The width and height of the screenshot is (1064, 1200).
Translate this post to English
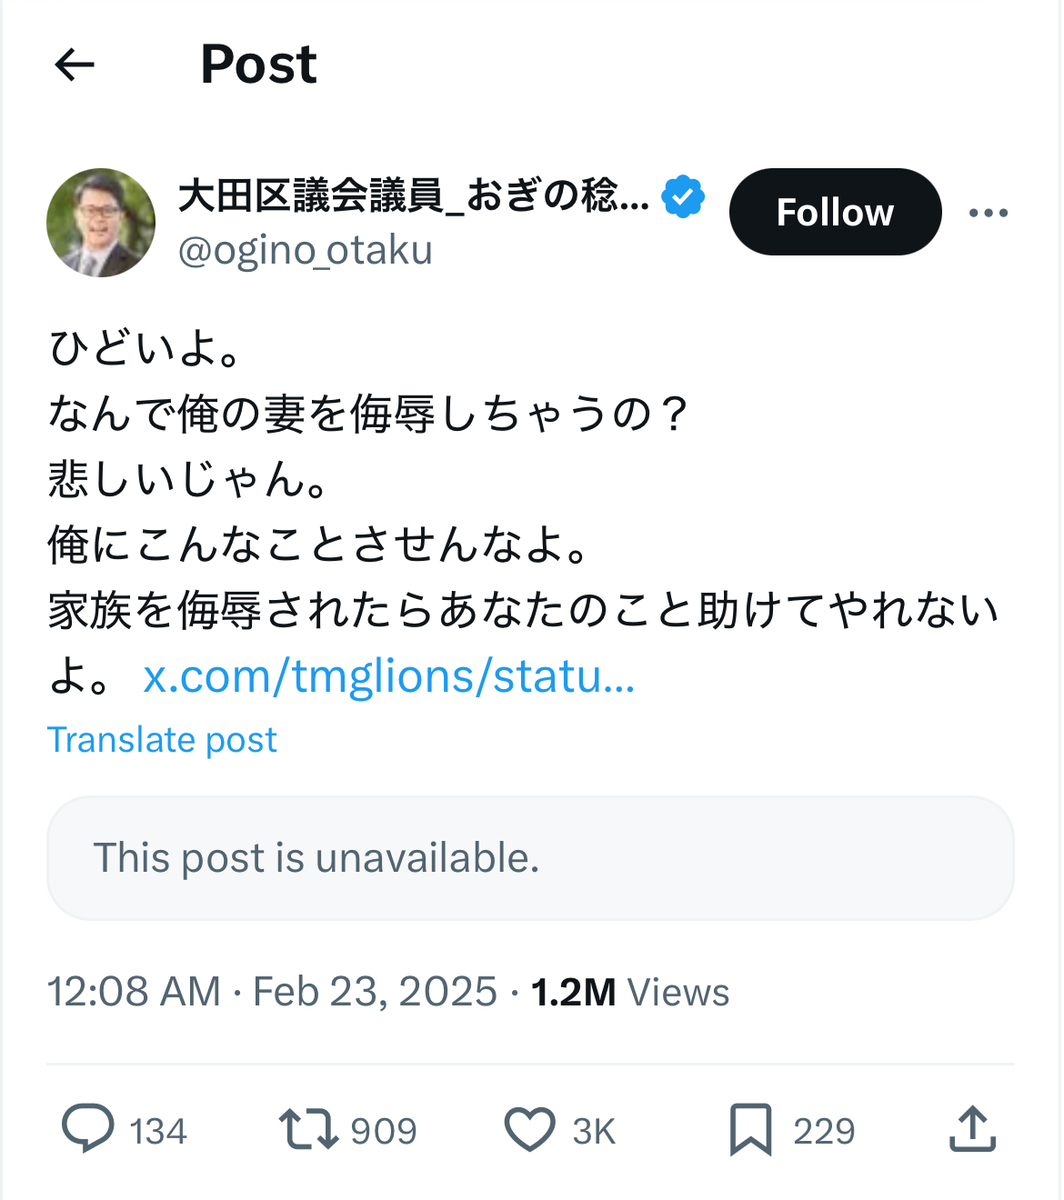(162, 740)
